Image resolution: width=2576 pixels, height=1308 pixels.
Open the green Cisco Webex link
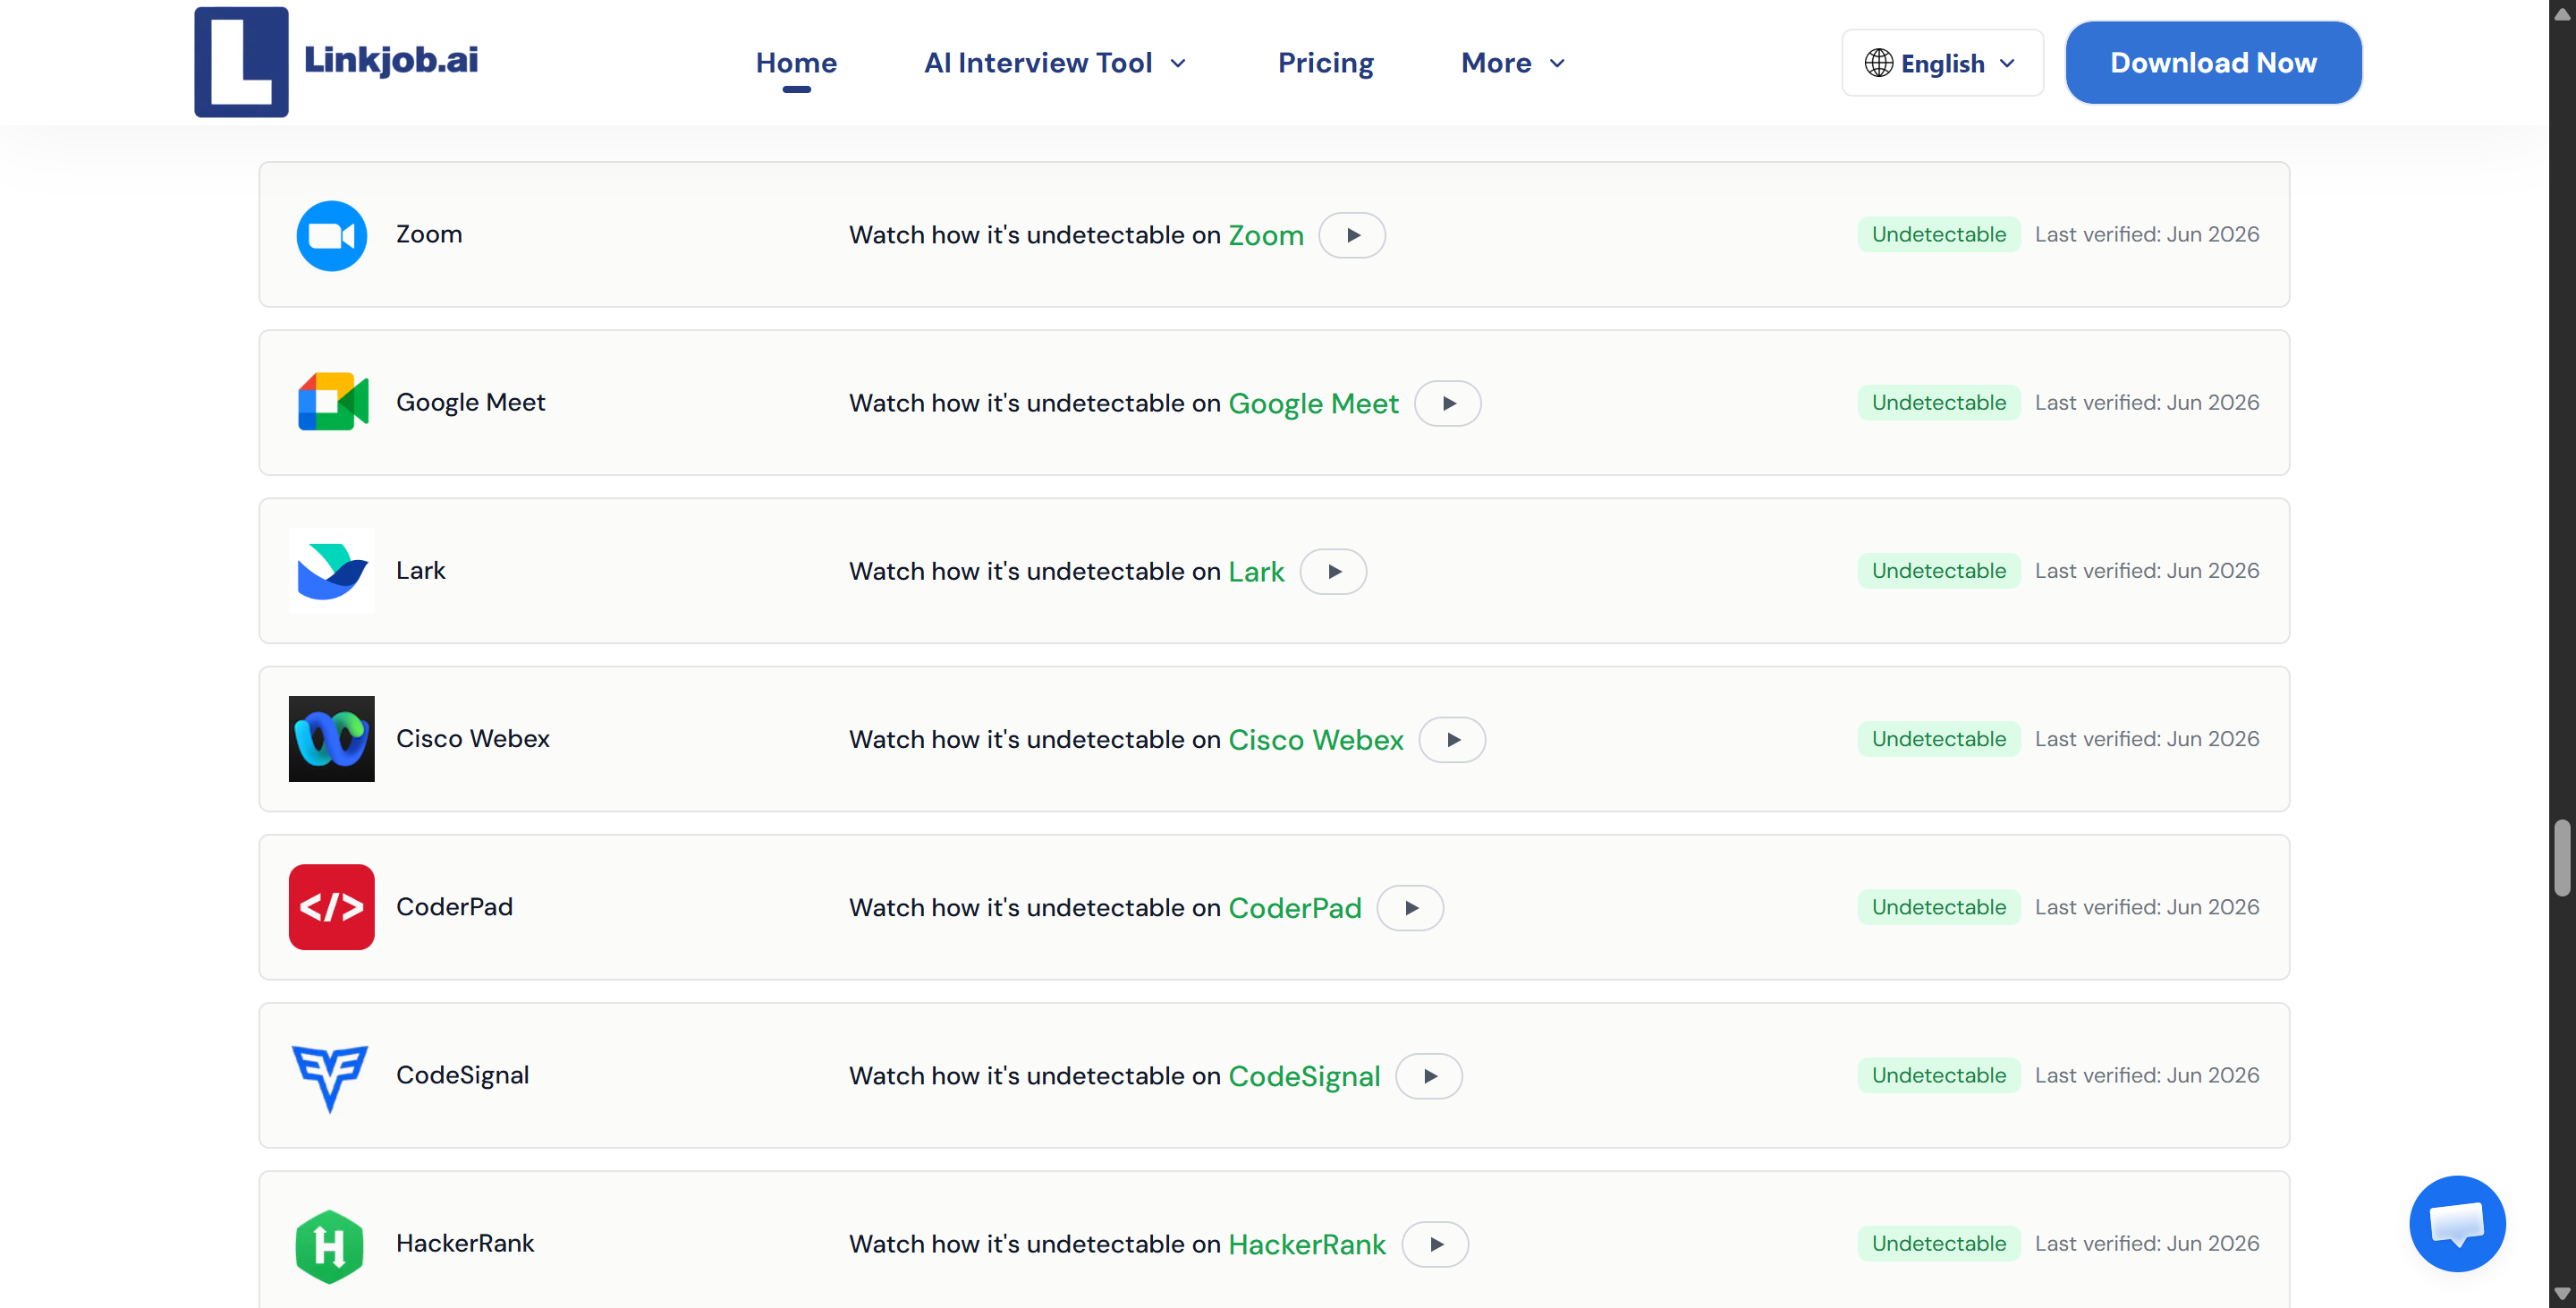(1316, 739)
